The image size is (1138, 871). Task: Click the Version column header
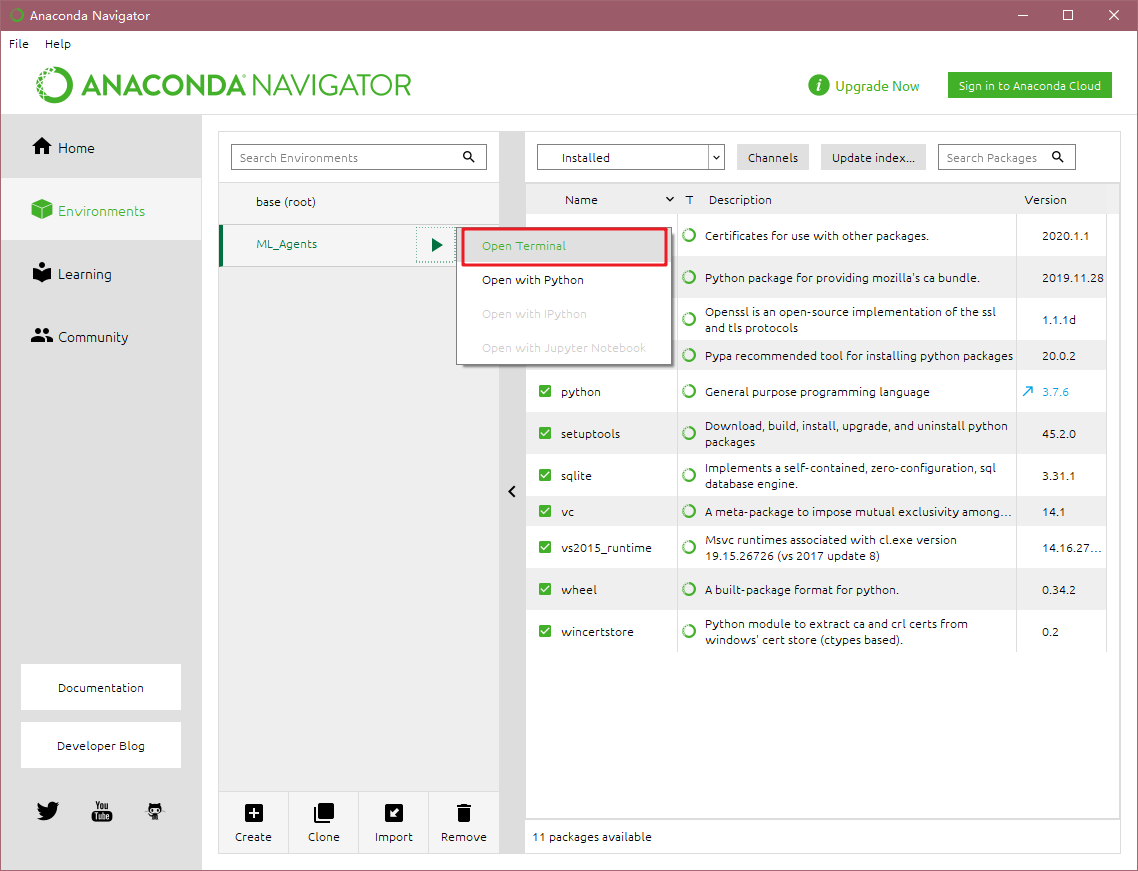pyautogui.click(x=1045, y=200)
